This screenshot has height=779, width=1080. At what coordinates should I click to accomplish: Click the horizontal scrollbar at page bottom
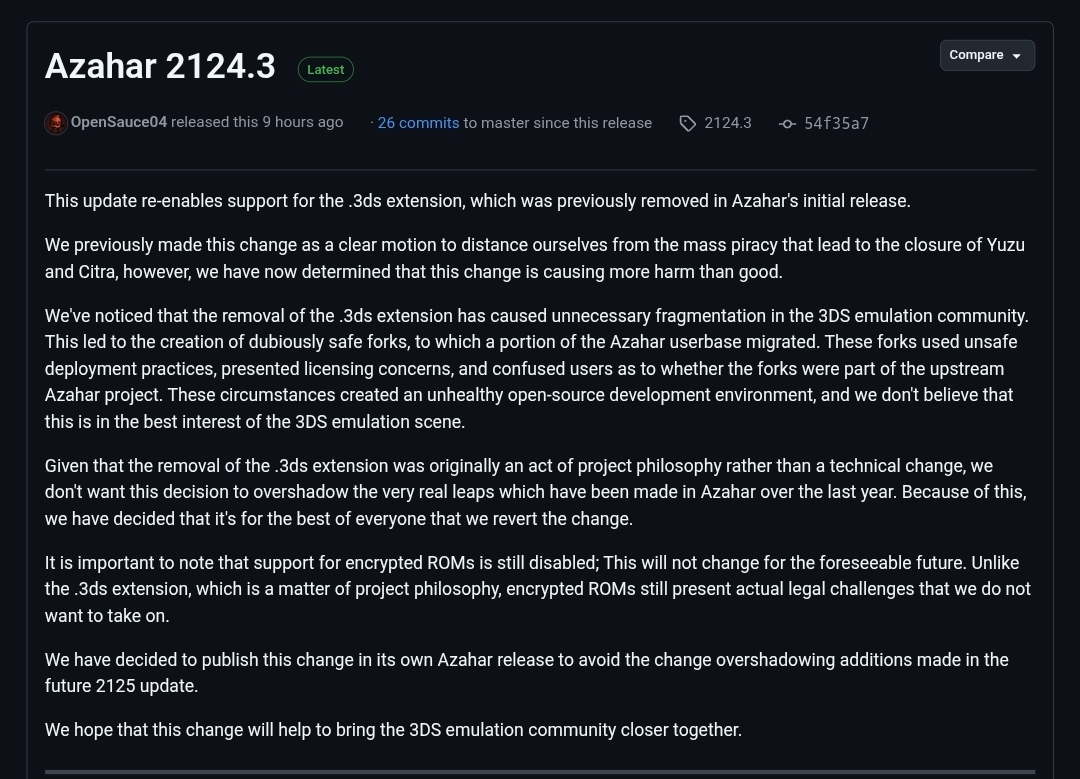[540, 770]
